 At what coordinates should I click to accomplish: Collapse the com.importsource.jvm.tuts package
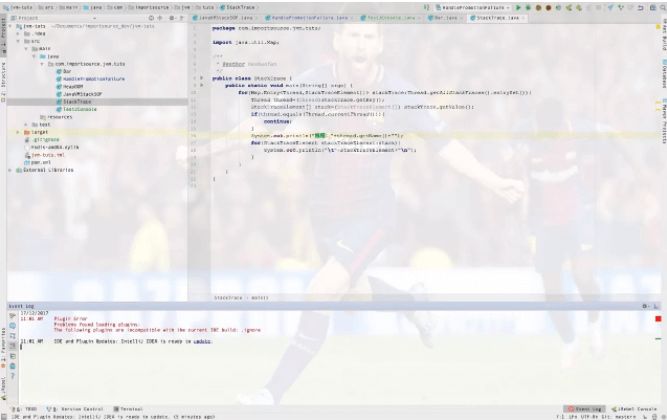42,64
